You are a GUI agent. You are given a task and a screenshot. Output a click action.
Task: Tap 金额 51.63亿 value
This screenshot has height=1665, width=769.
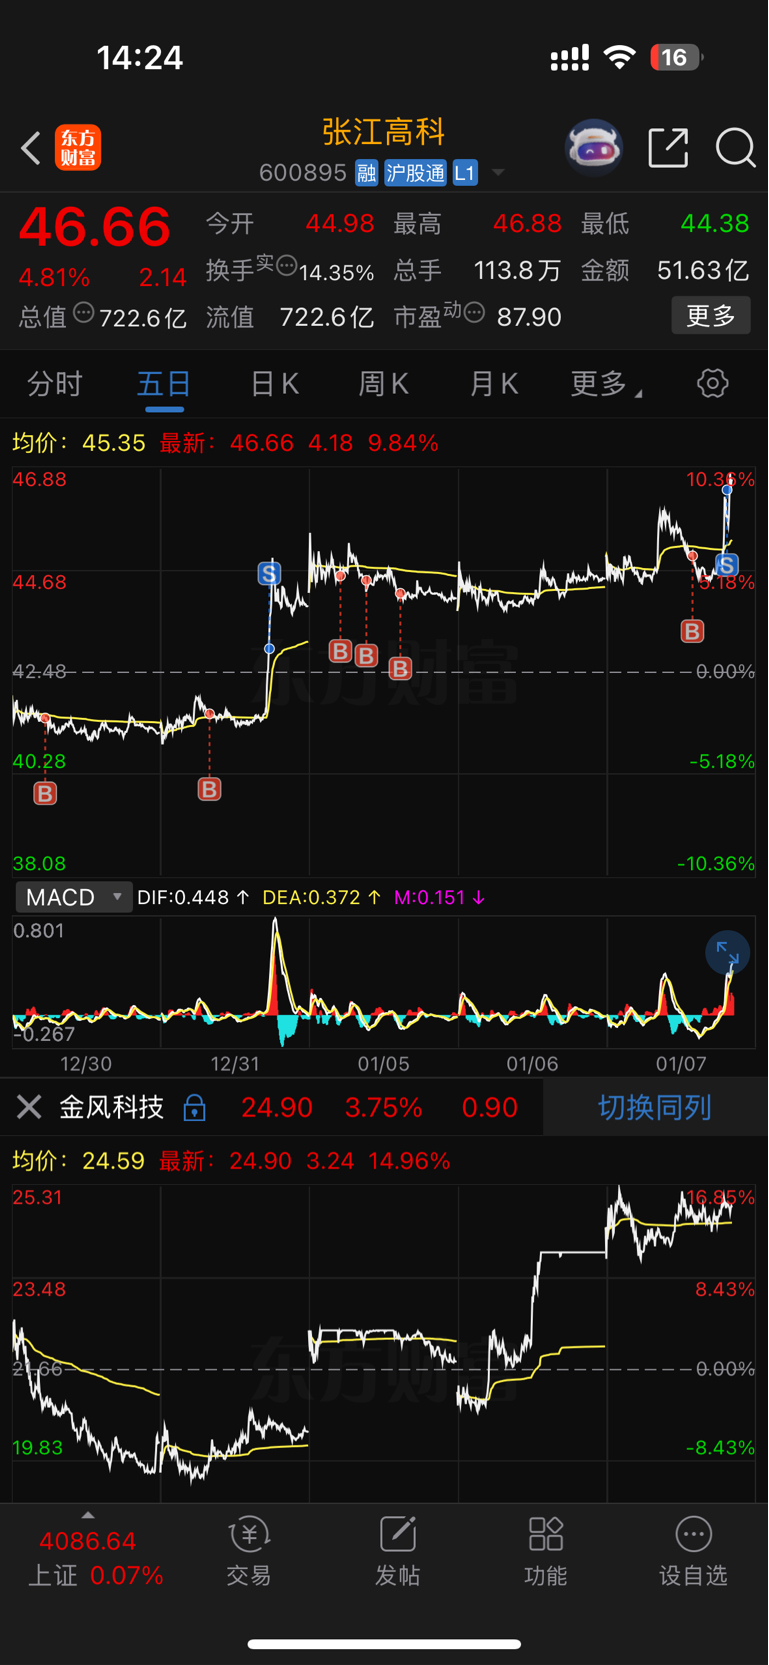pyautogui.click(x=703, y=270)
